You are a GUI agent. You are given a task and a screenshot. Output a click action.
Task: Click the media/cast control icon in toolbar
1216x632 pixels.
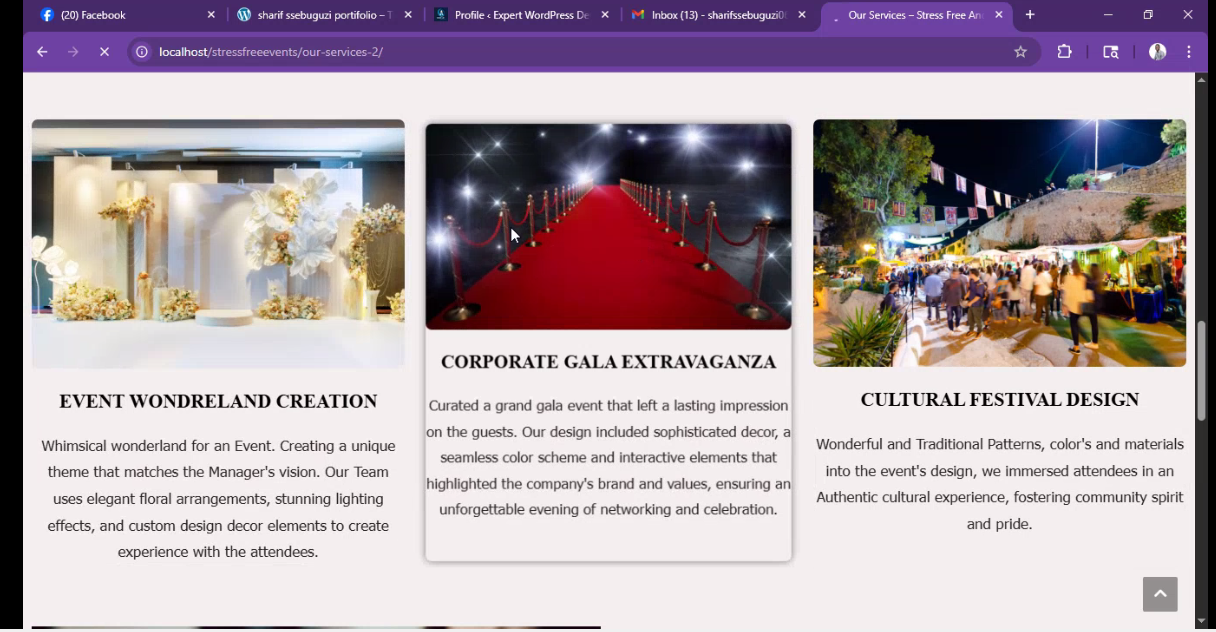(x=1110, y=52)
